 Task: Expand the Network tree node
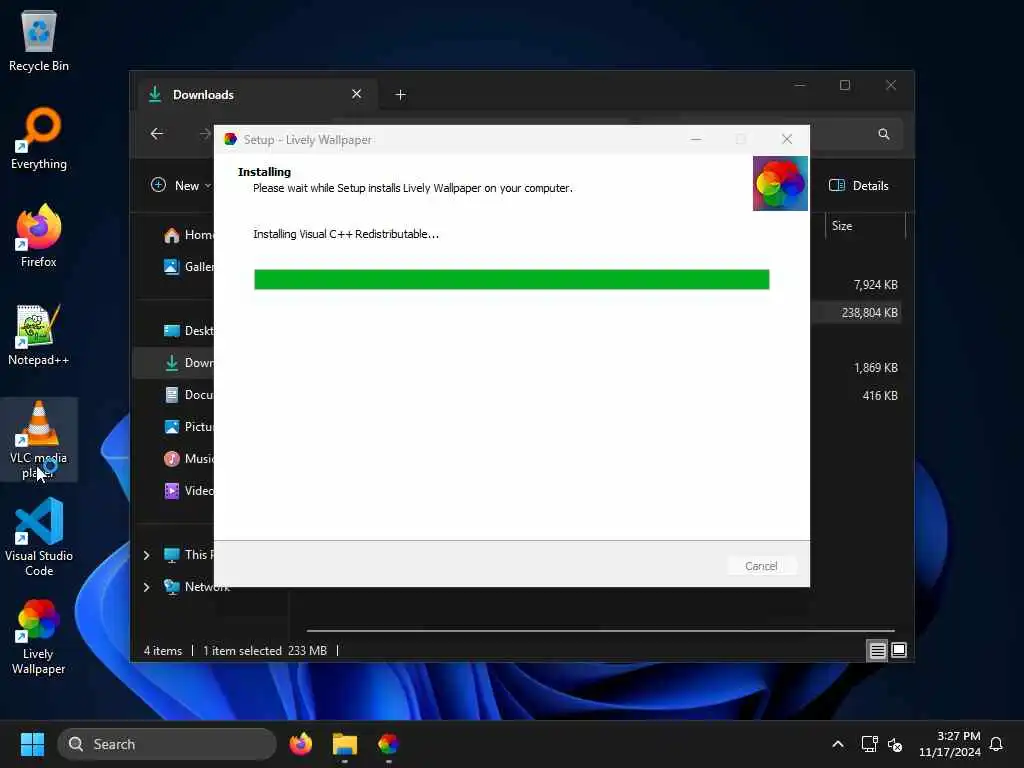pos(146,587)
